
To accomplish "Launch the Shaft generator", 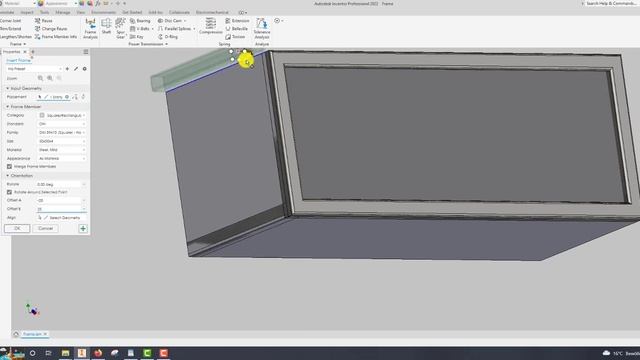I will click(106, 27).
